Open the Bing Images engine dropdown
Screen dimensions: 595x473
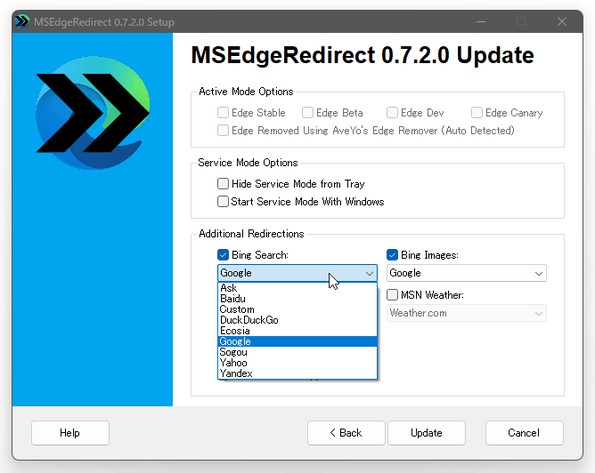pyautogui.click(x=466, y=273)
